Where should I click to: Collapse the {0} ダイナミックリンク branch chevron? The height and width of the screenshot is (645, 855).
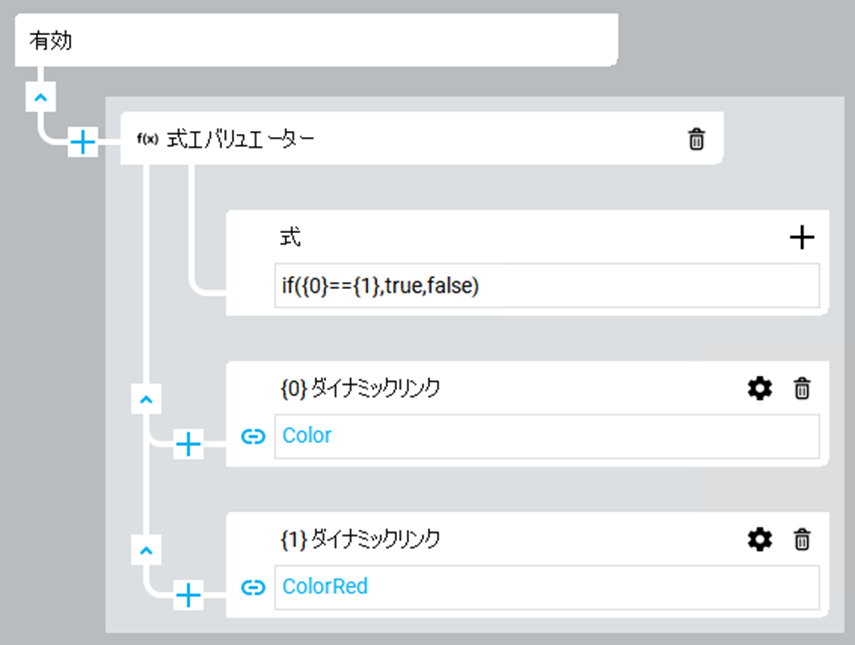pyautogui.click(x=146, y=399)
